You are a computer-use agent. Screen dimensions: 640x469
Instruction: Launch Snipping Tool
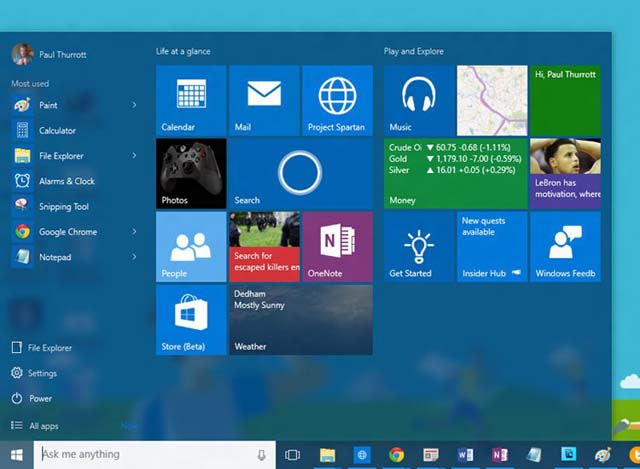pos(76,206)
